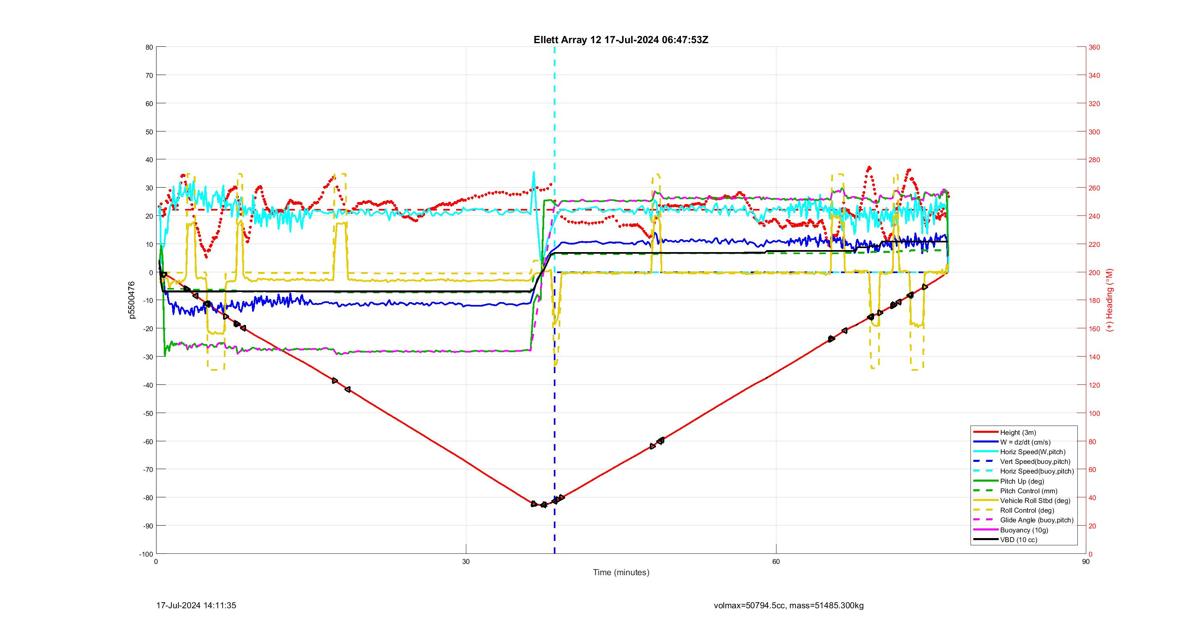This screenshot has height=622, width=1200.
Task: Click the x-axis tick label '30'
Action: pyautogui.click(x=466, y=561)
